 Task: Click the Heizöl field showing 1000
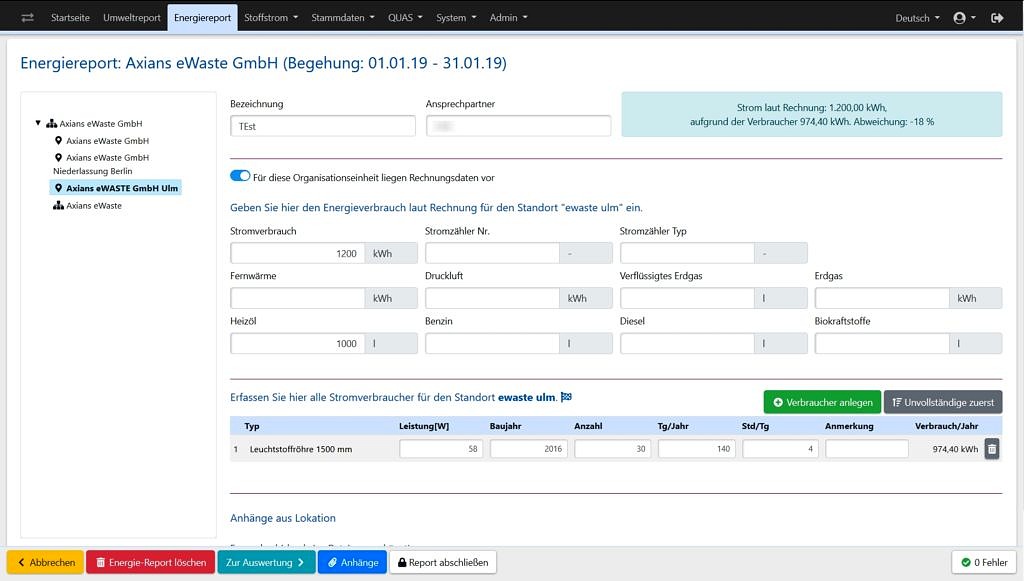pyautogui.click(x=297, y=343)
